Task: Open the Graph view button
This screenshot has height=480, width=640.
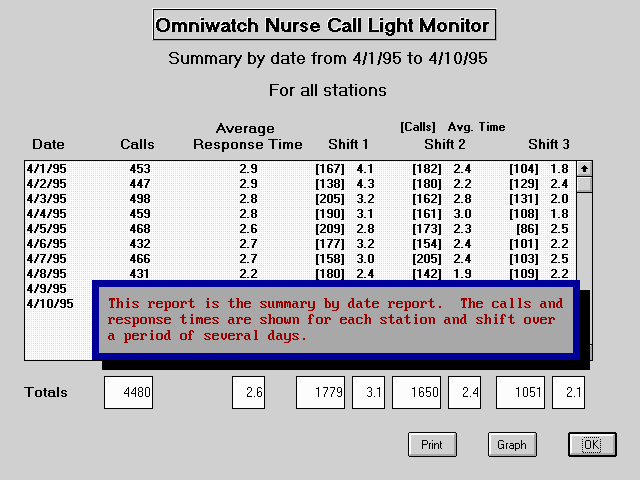Action: pyautogui.click(x=512, y=445)
